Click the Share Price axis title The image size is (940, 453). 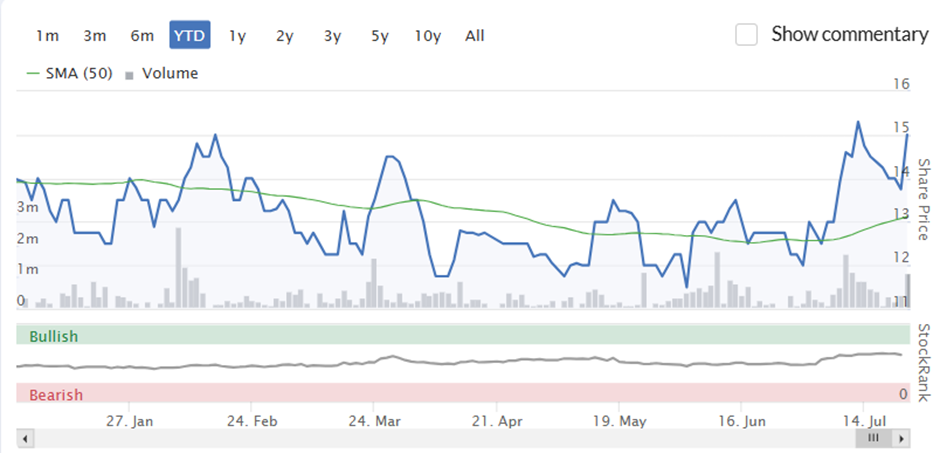923,200
